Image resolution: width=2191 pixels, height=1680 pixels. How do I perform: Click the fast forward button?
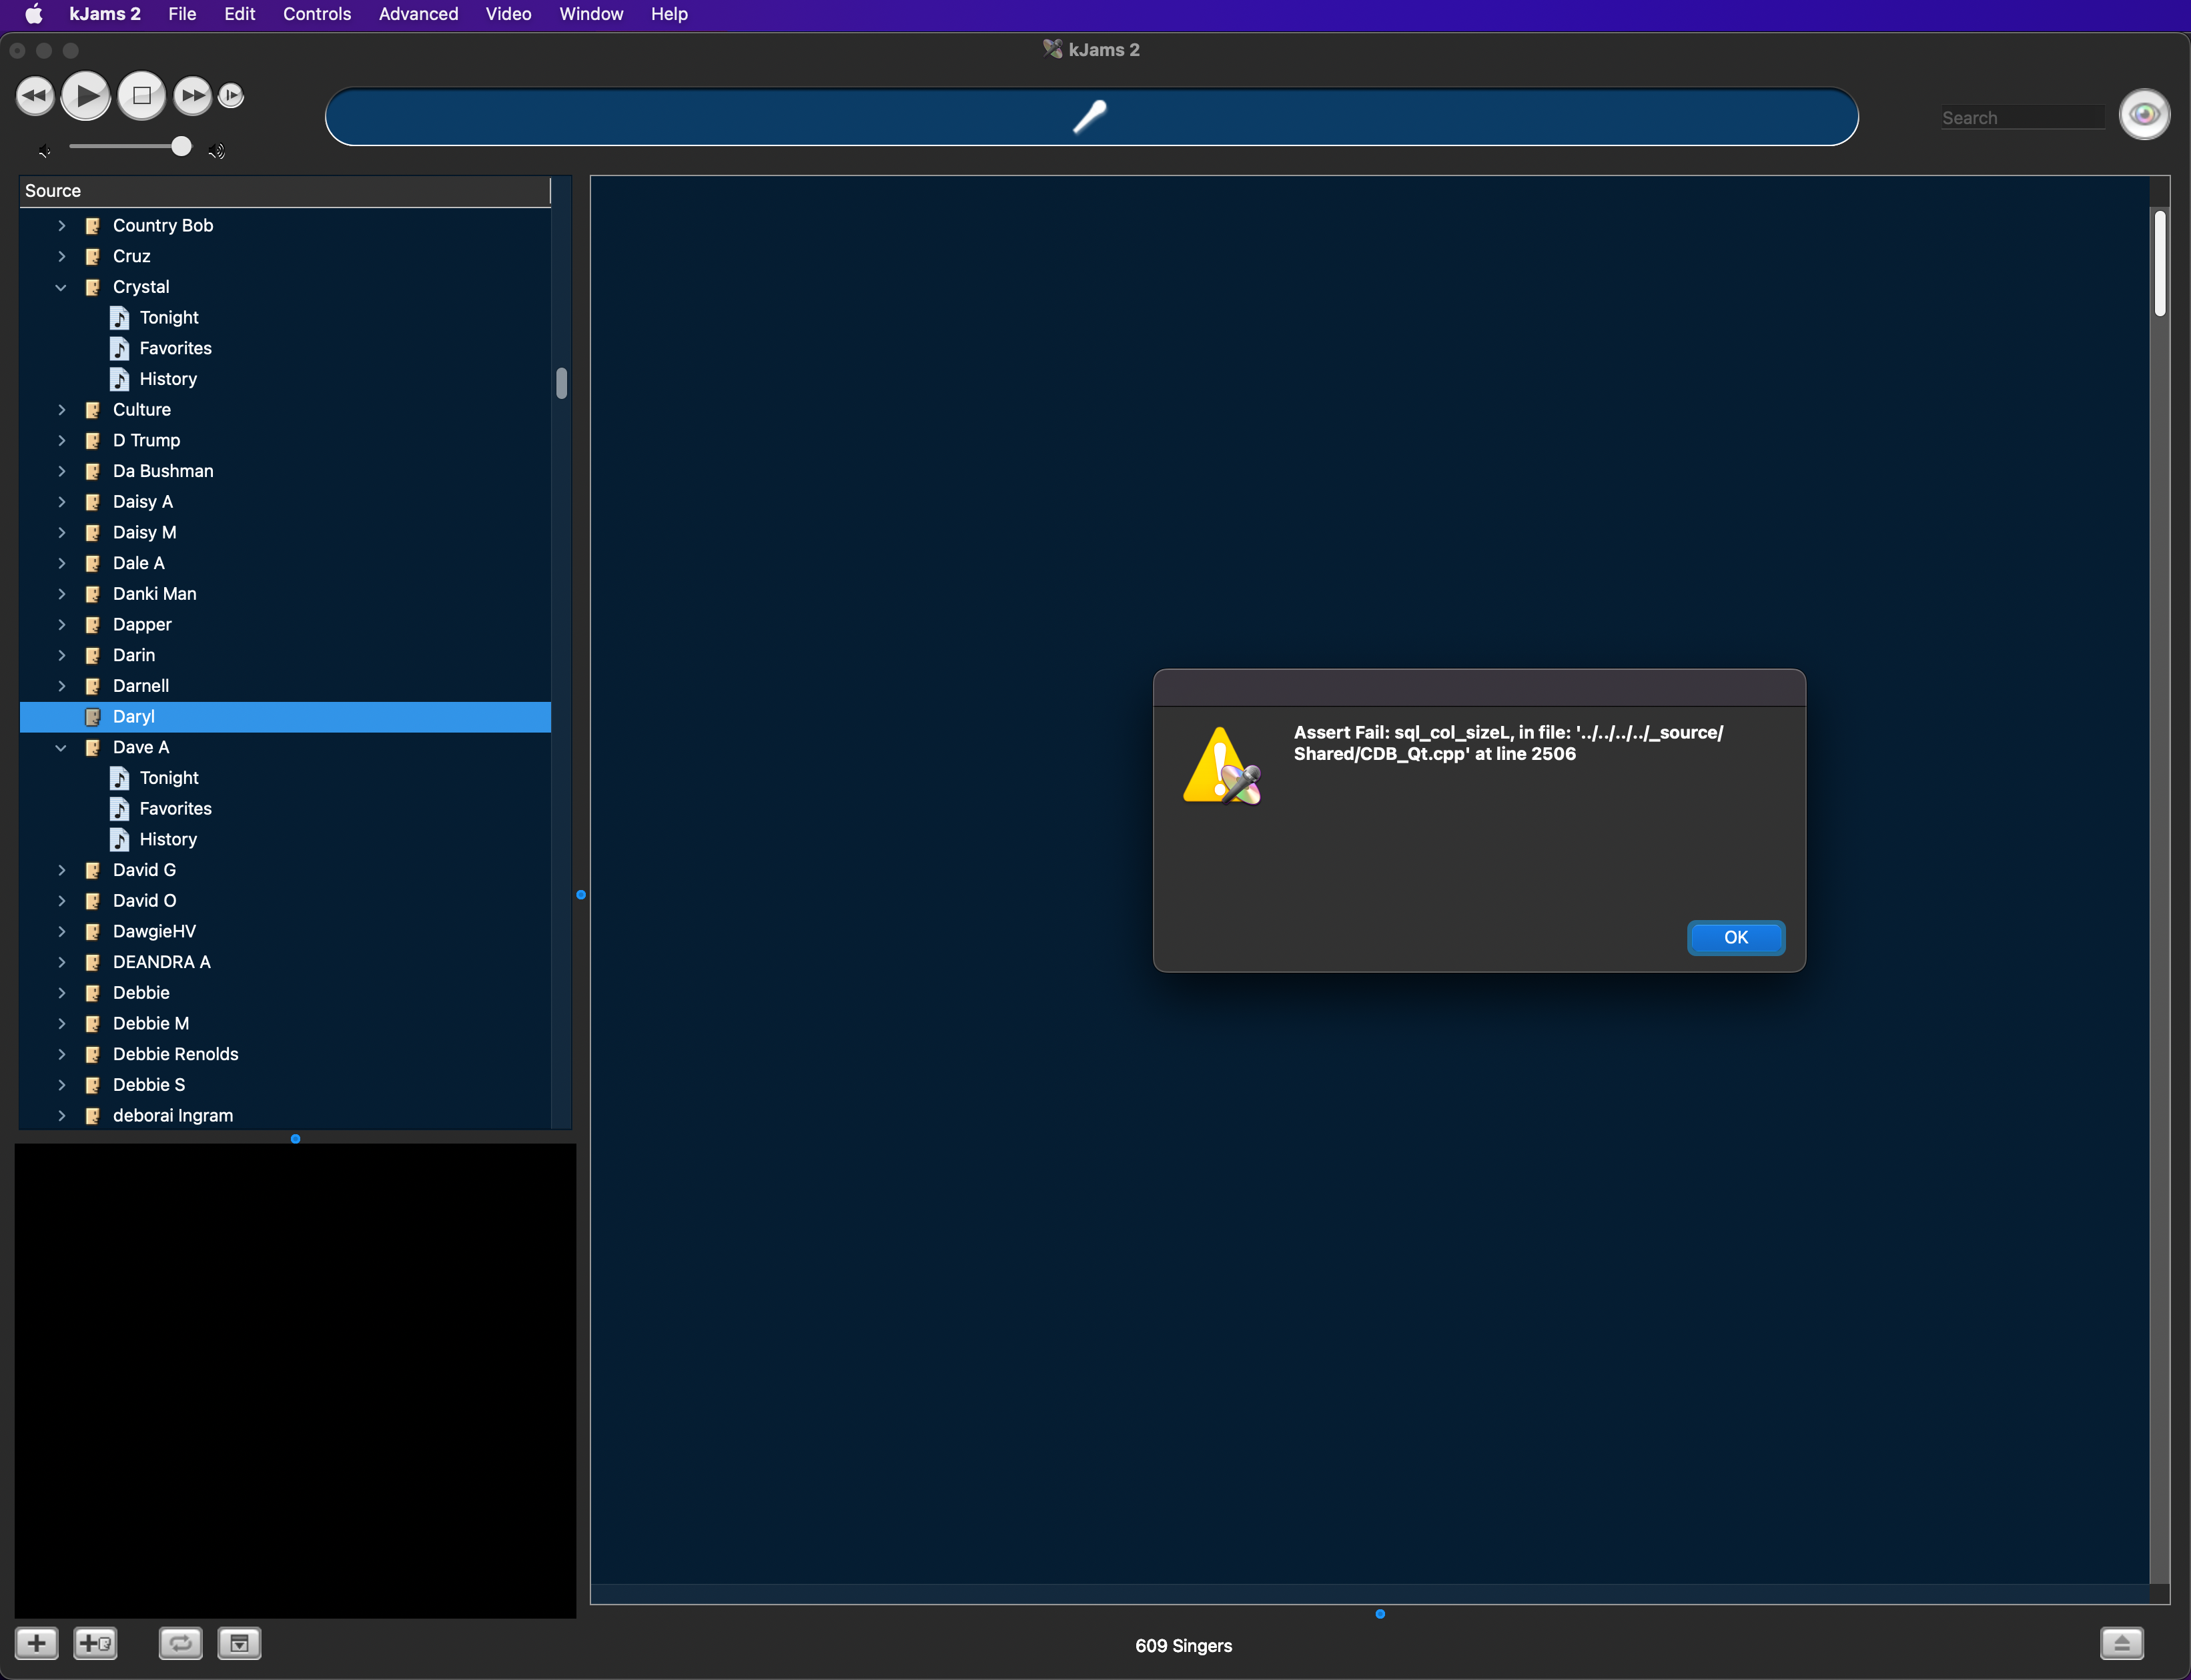click(x=192, y=96)
